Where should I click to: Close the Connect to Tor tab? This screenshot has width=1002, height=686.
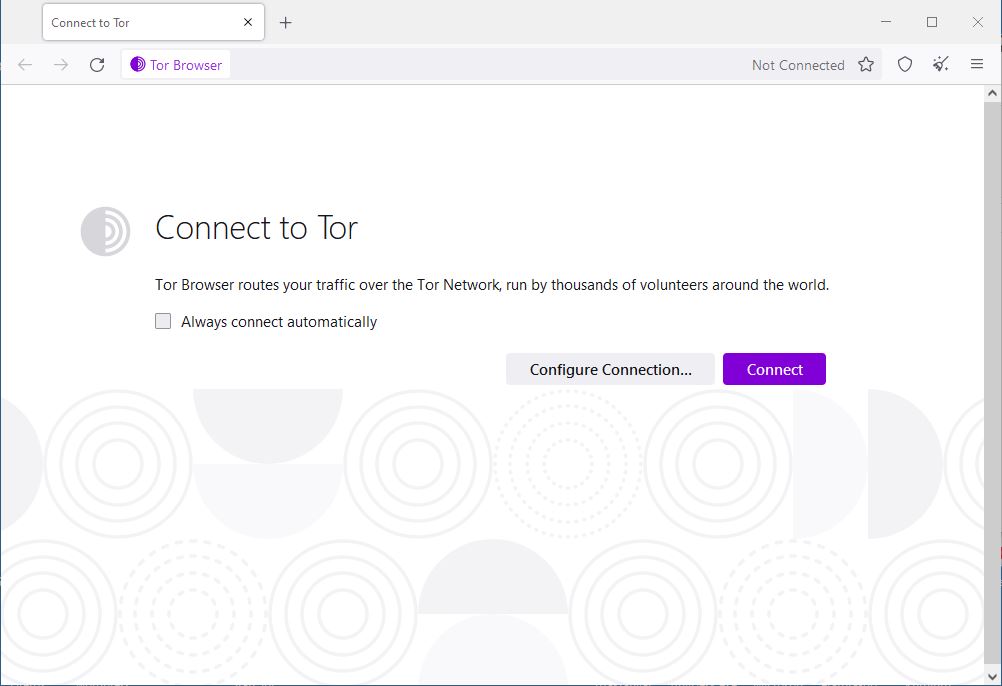(248, 22)
